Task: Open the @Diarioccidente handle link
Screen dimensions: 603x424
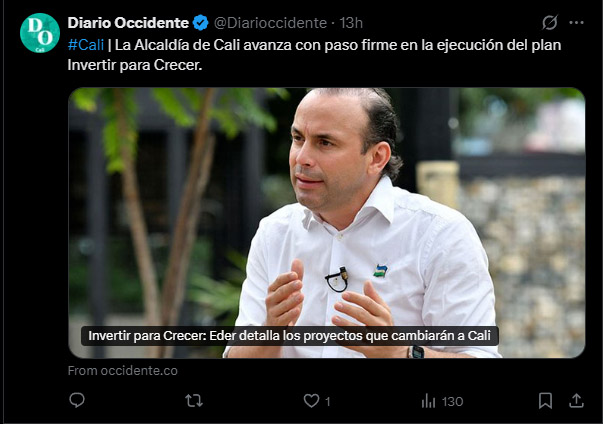Action: (x=270, y=23)
